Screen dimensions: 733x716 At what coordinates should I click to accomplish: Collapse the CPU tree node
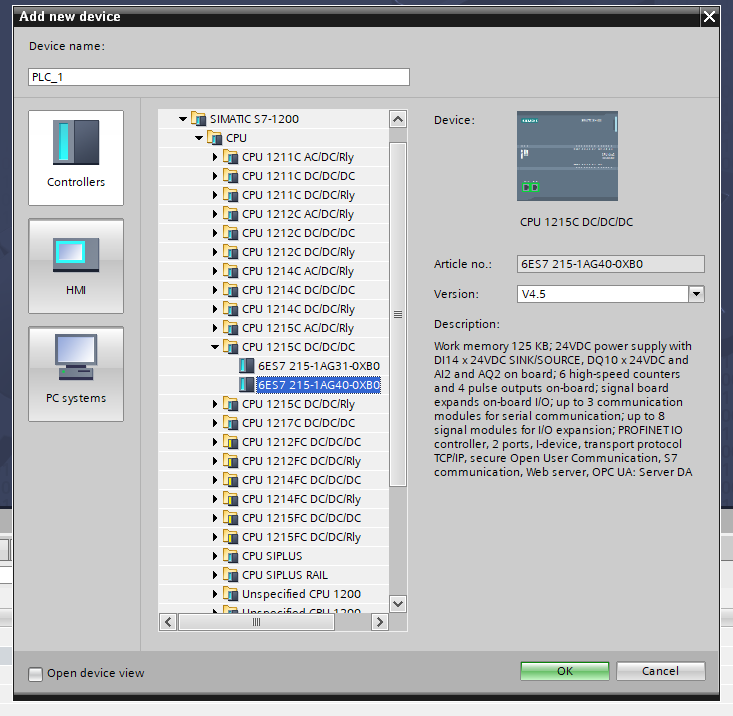tap(199, 138)
